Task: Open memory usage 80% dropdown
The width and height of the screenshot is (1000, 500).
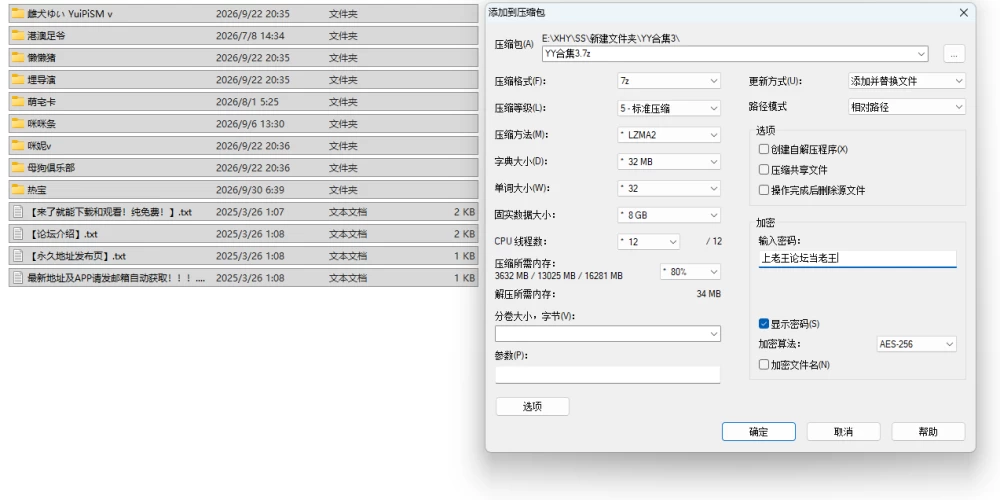Action: tap(690, 271)
